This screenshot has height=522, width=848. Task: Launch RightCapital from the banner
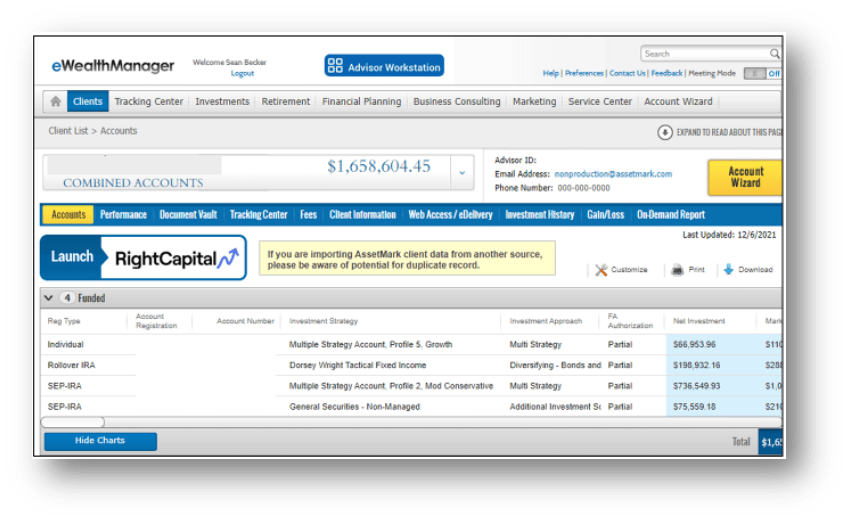pyautogui.click(x=143, y=257)
